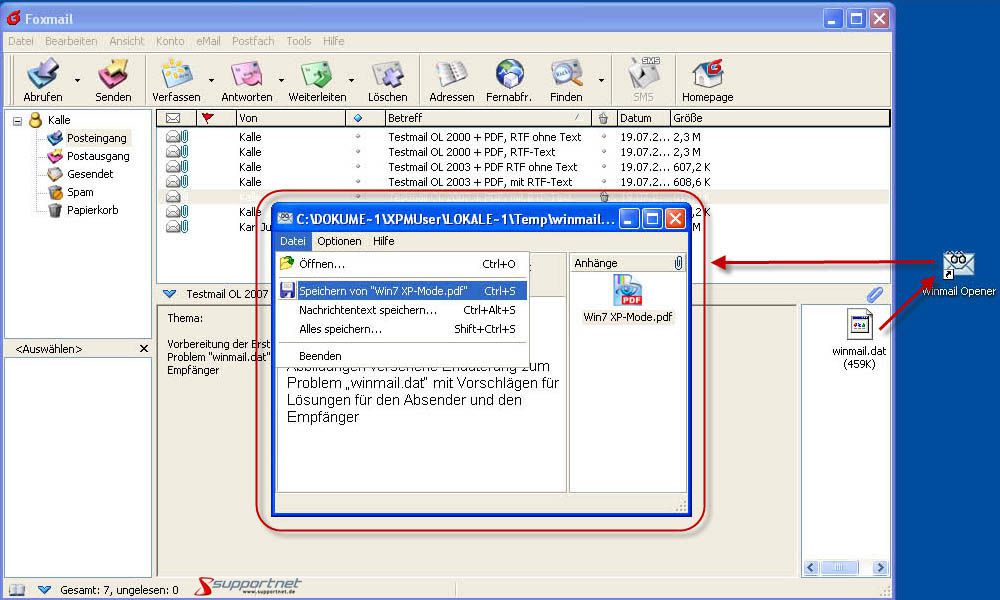Click the winmail.dat attachment on the right
The image size is (1000, 600).
click(x=859, y=326)
